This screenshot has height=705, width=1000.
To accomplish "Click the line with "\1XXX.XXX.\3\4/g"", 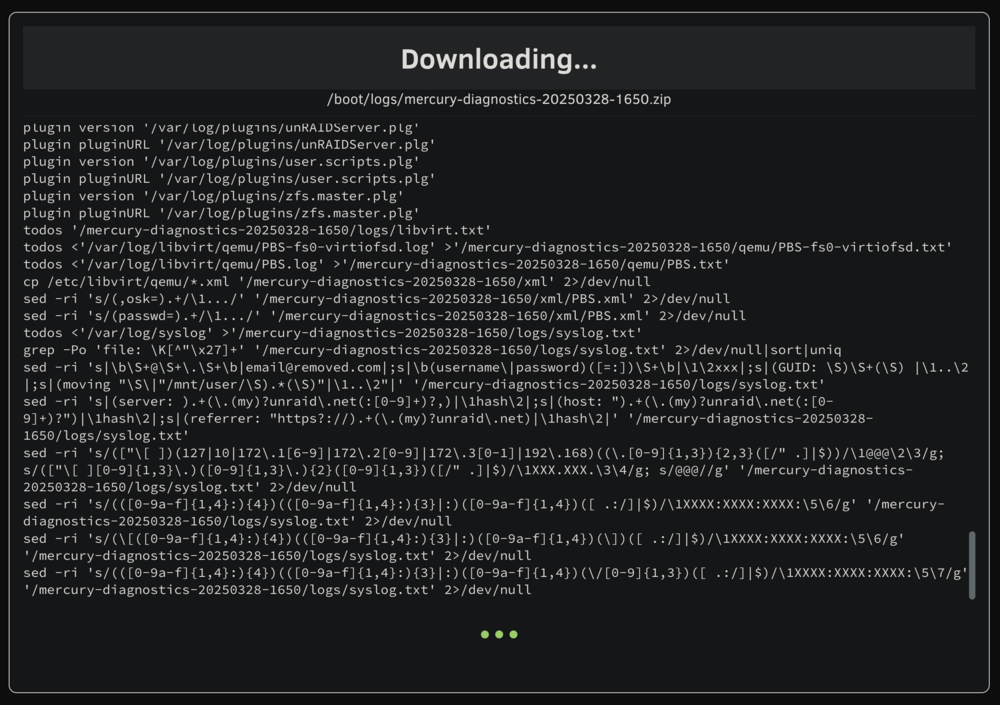I will [x=468, y=470].
